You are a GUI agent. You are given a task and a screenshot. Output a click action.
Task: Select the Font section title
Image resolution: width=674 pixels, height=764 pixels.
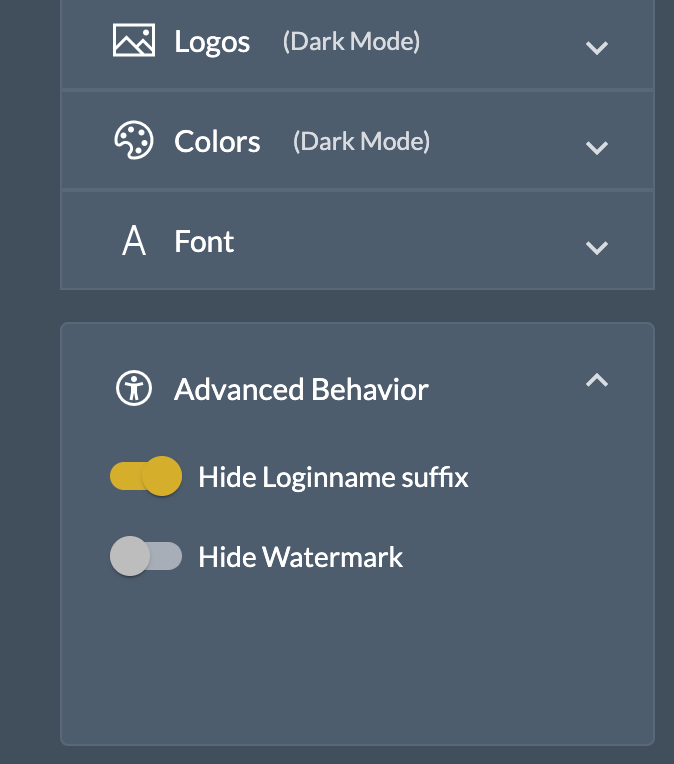pyautogui.click(x=204, y=242)
